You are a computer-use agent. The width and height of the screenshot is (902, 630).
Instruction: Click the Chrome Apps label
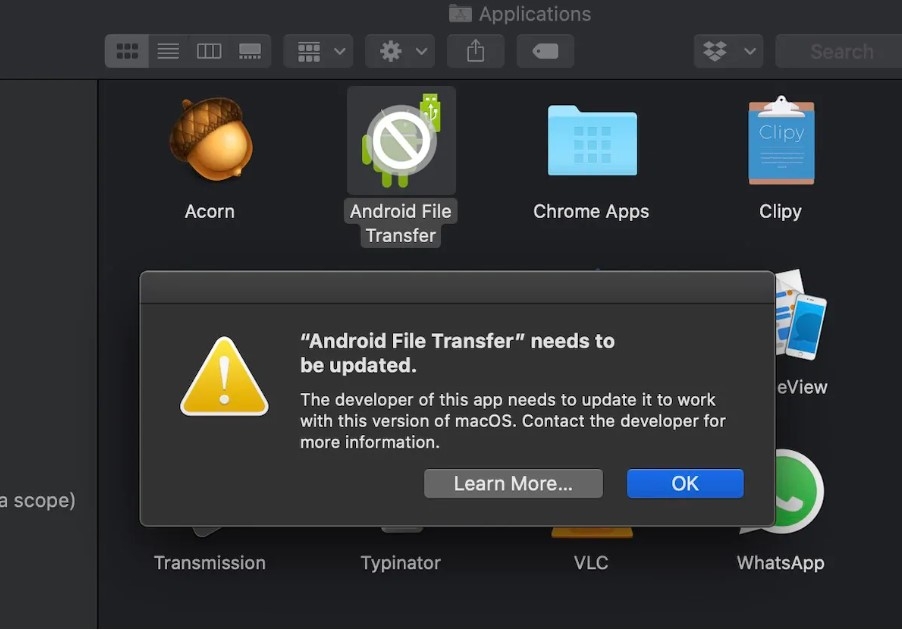[591, 212]
